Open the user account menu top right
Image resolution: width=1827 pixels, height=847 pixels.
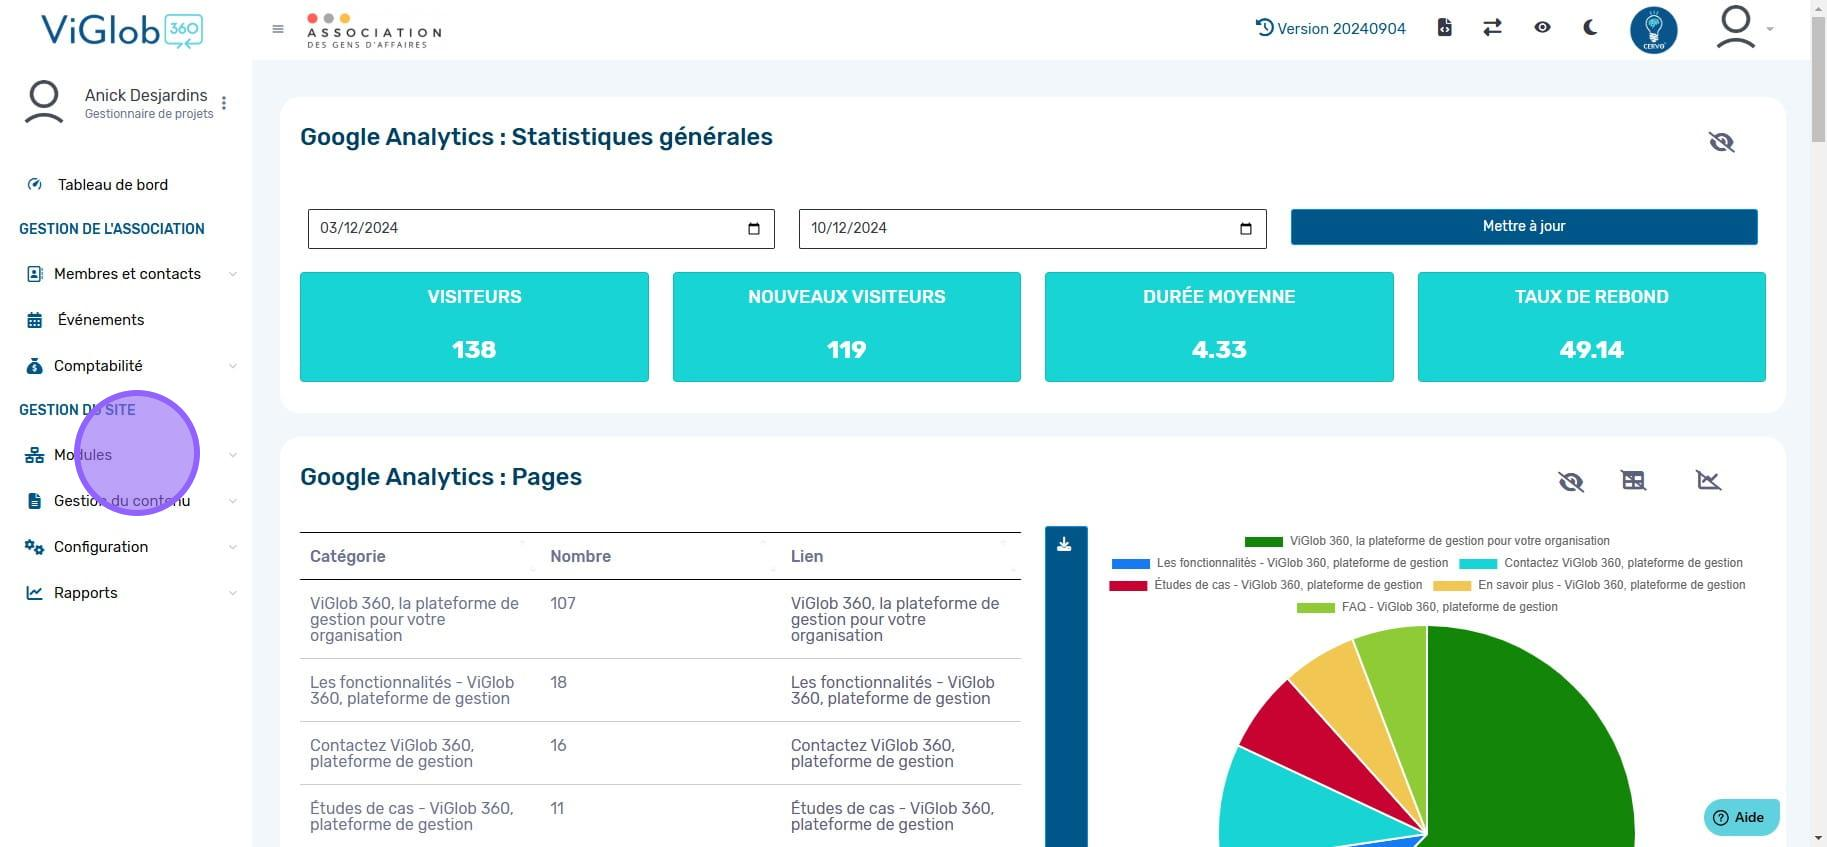click(x=1743, y=28)
